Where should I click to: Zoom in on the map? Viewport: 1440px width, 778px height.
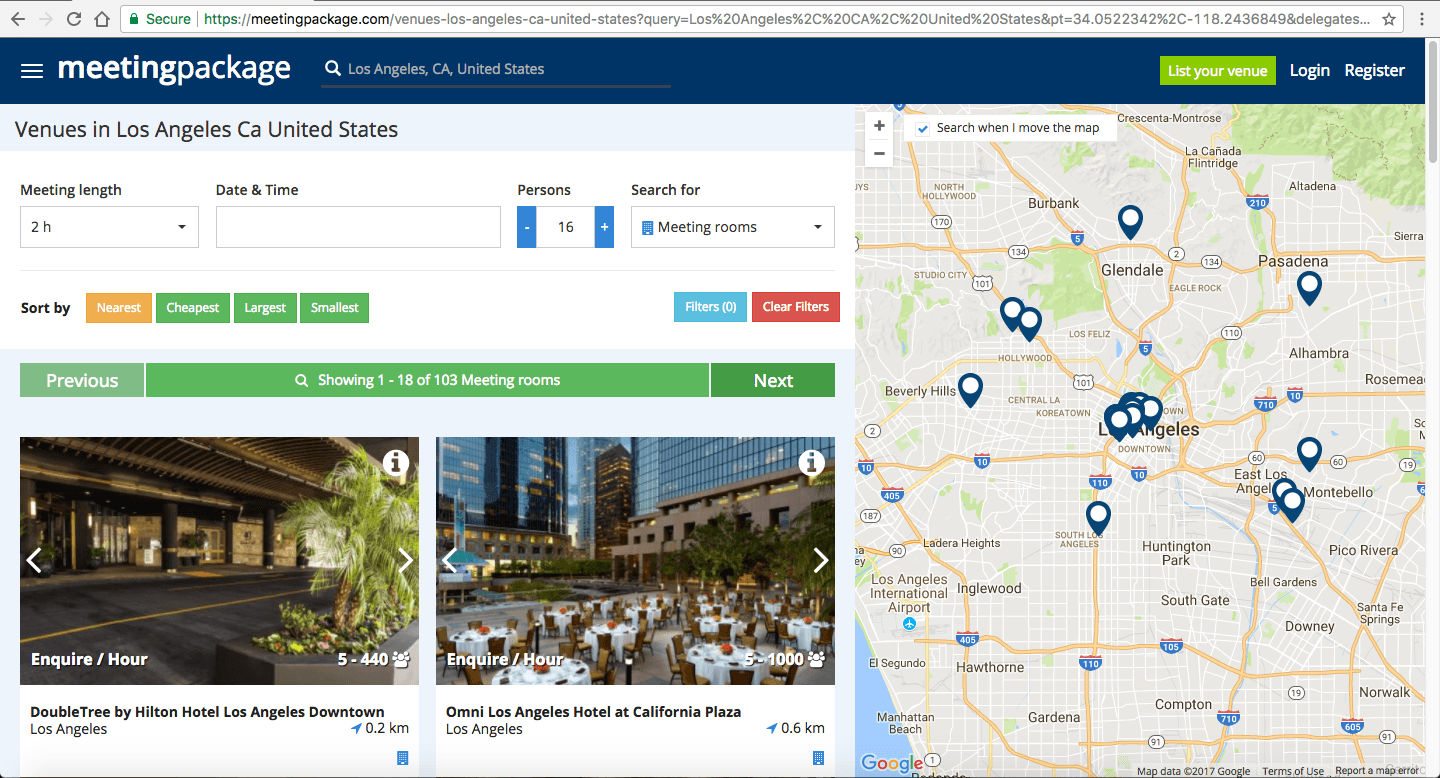[x=879, y=126]
